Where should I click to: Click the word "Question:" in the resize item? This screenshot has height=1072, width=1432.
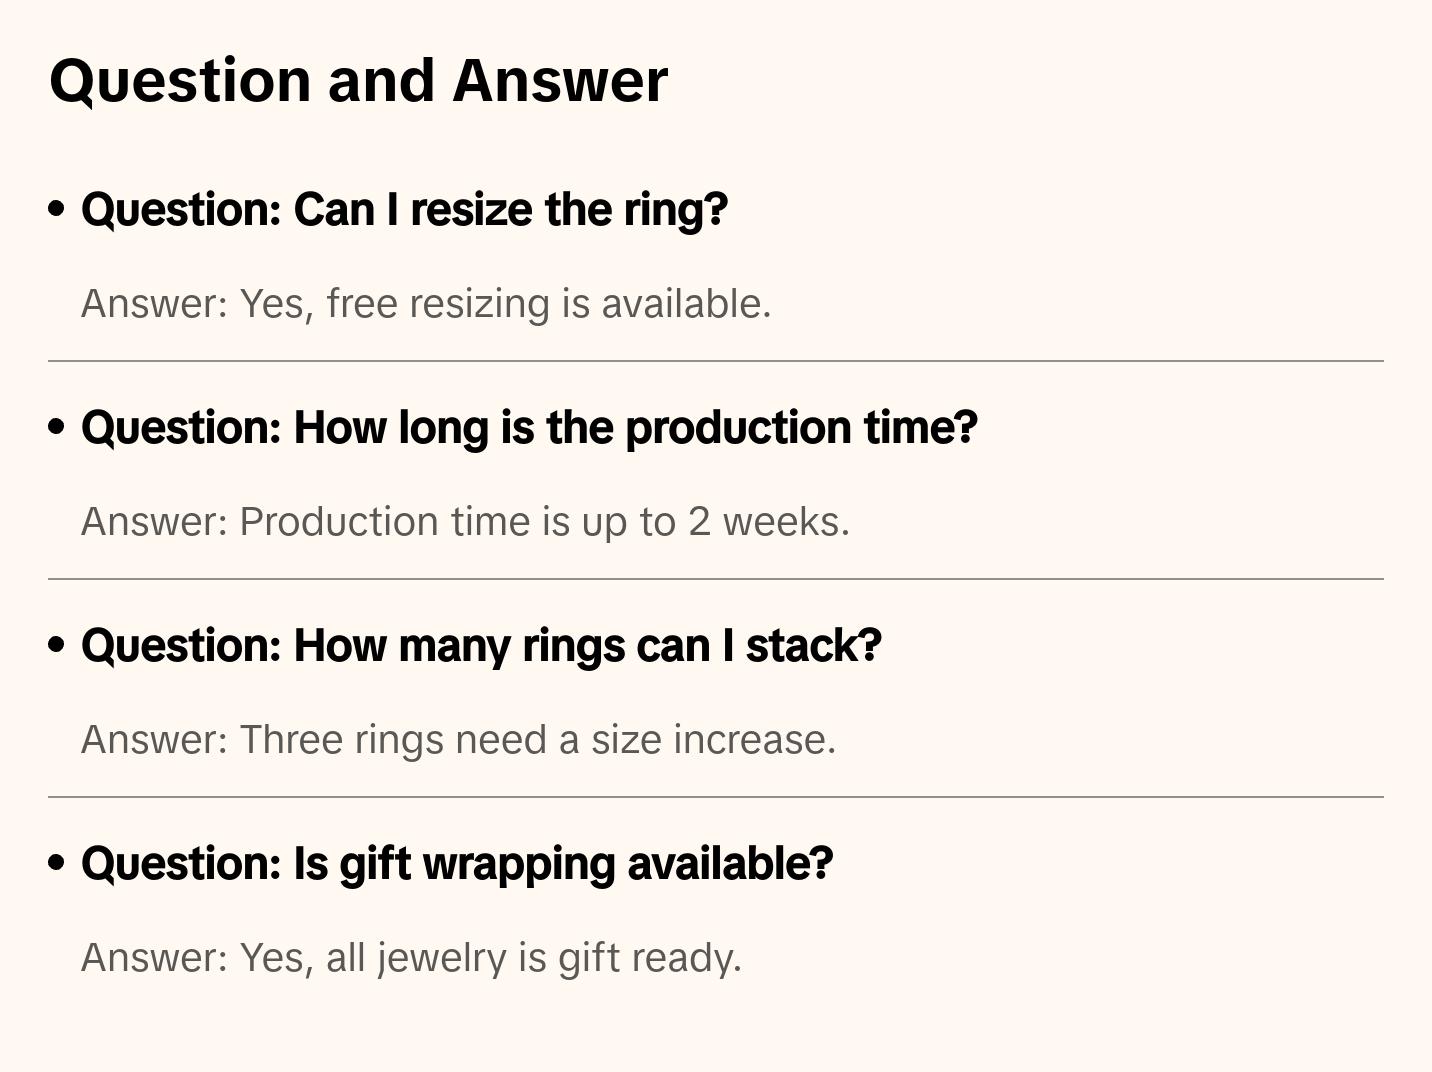(x=182, y=210)
